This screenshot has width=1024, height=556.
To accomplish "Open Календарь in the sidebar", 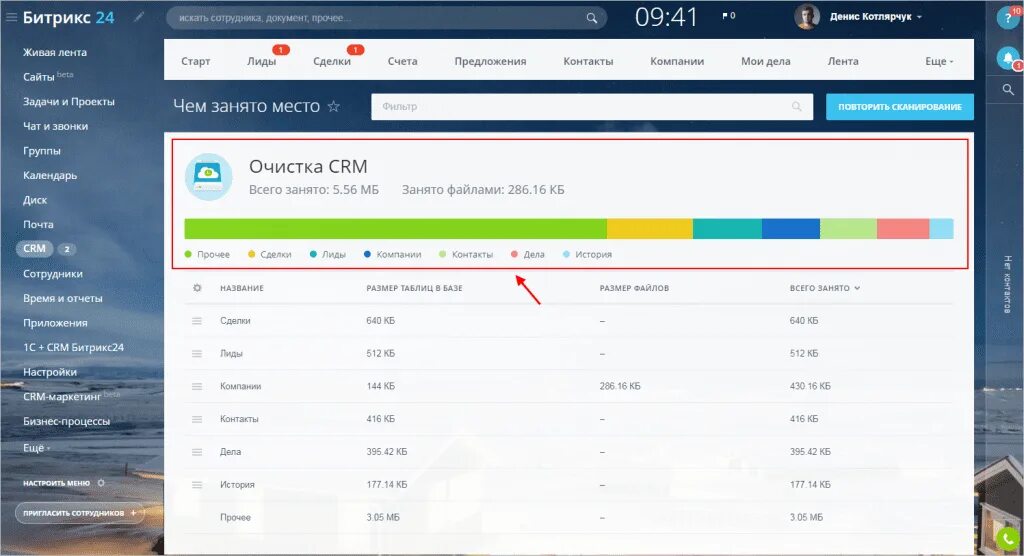I will [50, 175].
